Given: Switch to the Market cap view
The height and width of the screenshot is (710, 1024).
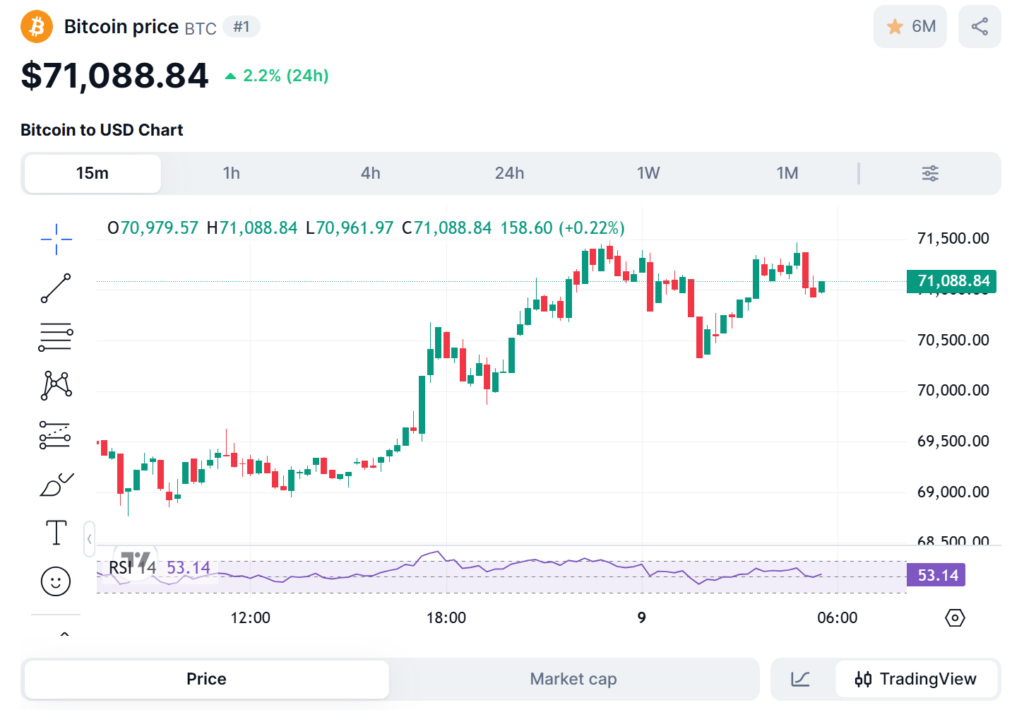Looking at the screenshot, I should 573,679.
